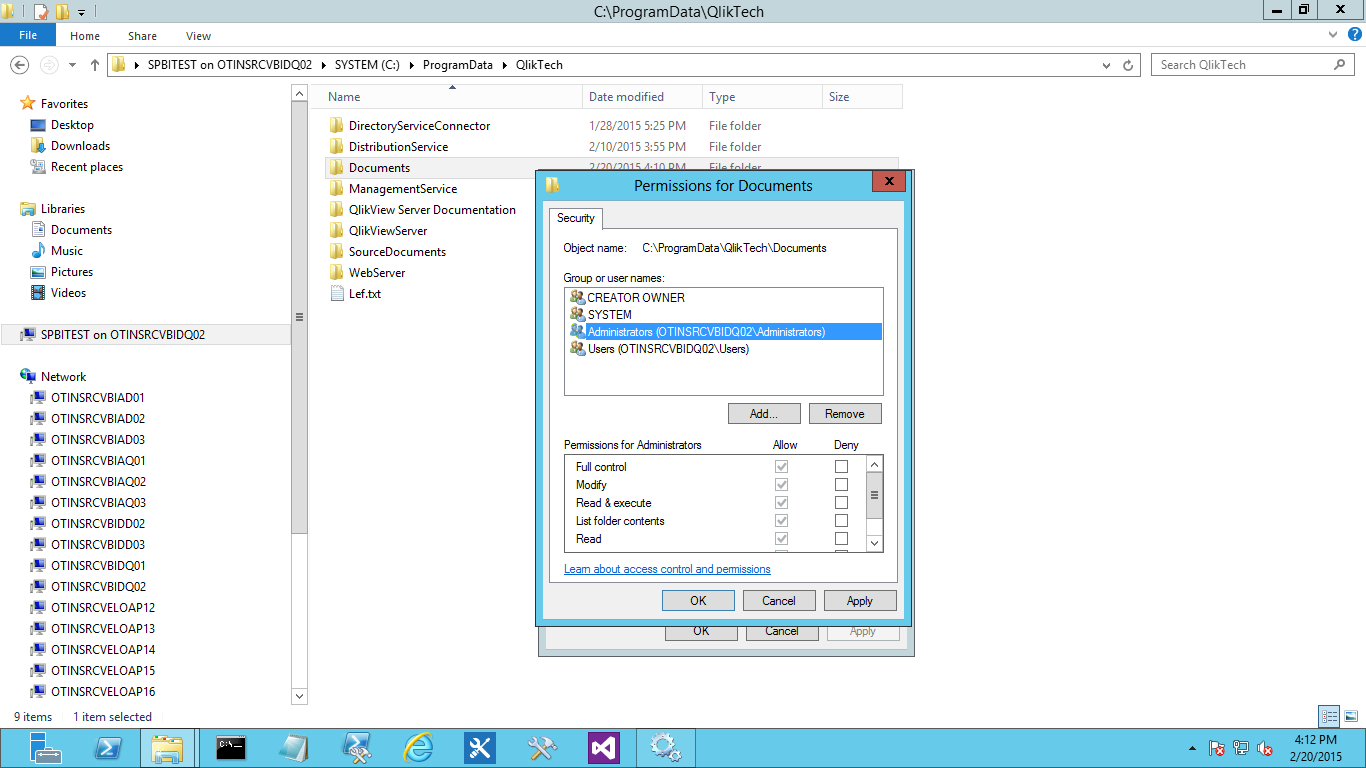This screenshot has height=768, width=1366.
Task: Open the Videos library
Action: pyautogui.click(x=68, y=293)
